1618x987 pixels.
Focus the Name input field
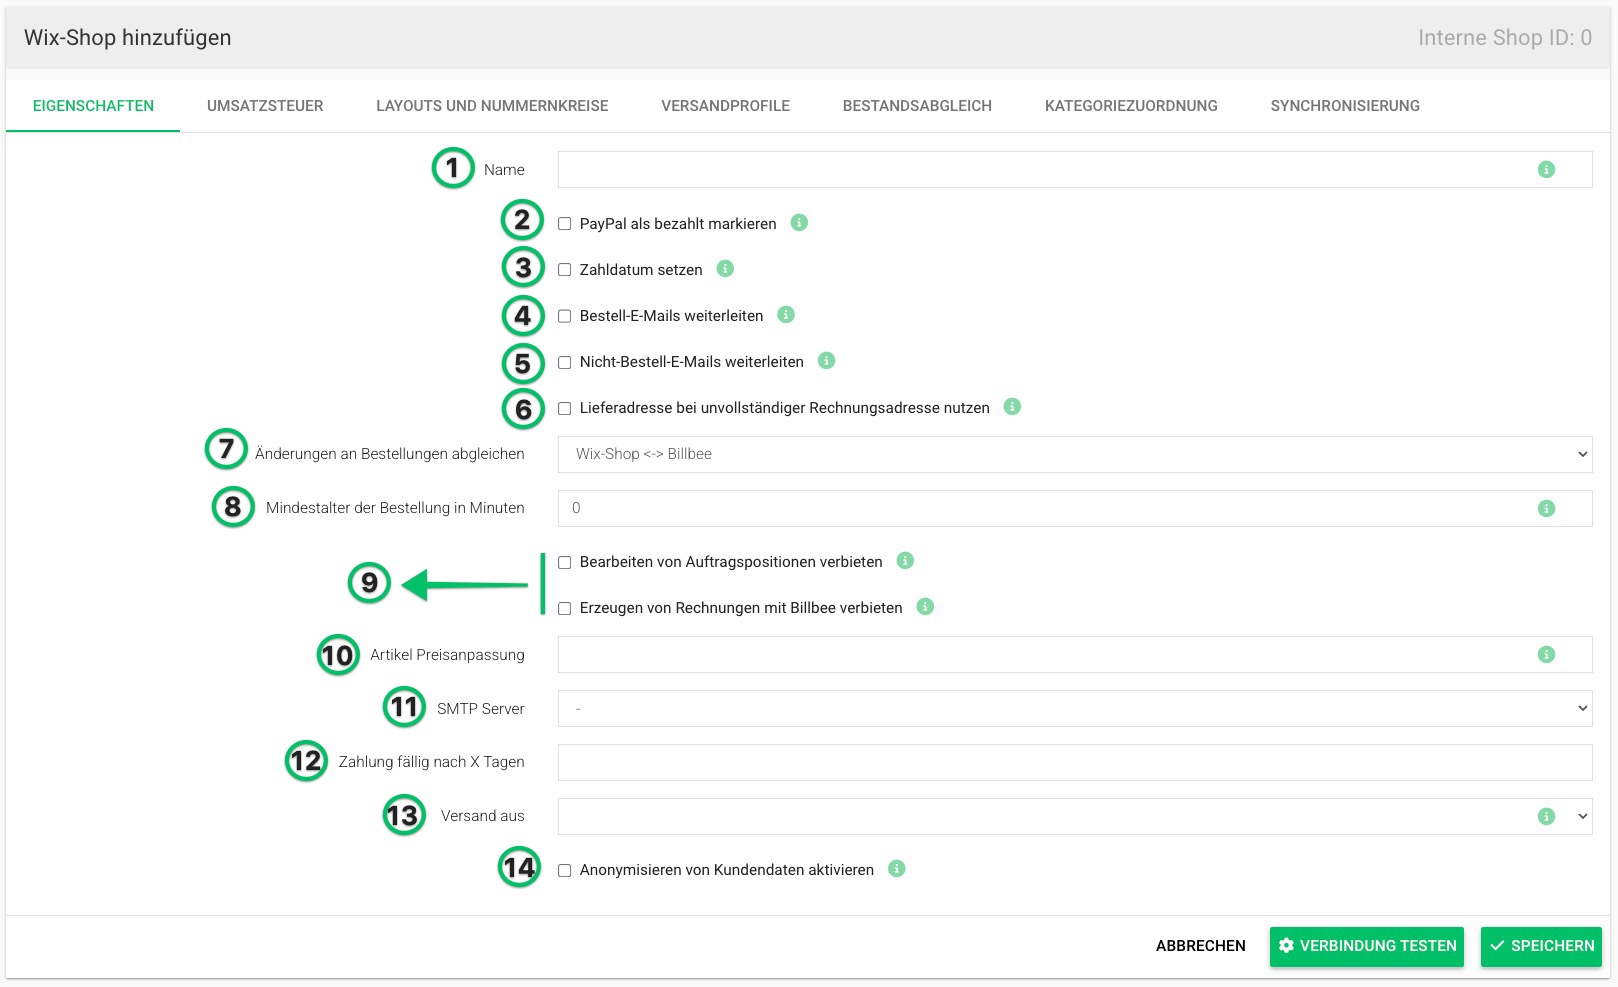(x=1075, y=170)
